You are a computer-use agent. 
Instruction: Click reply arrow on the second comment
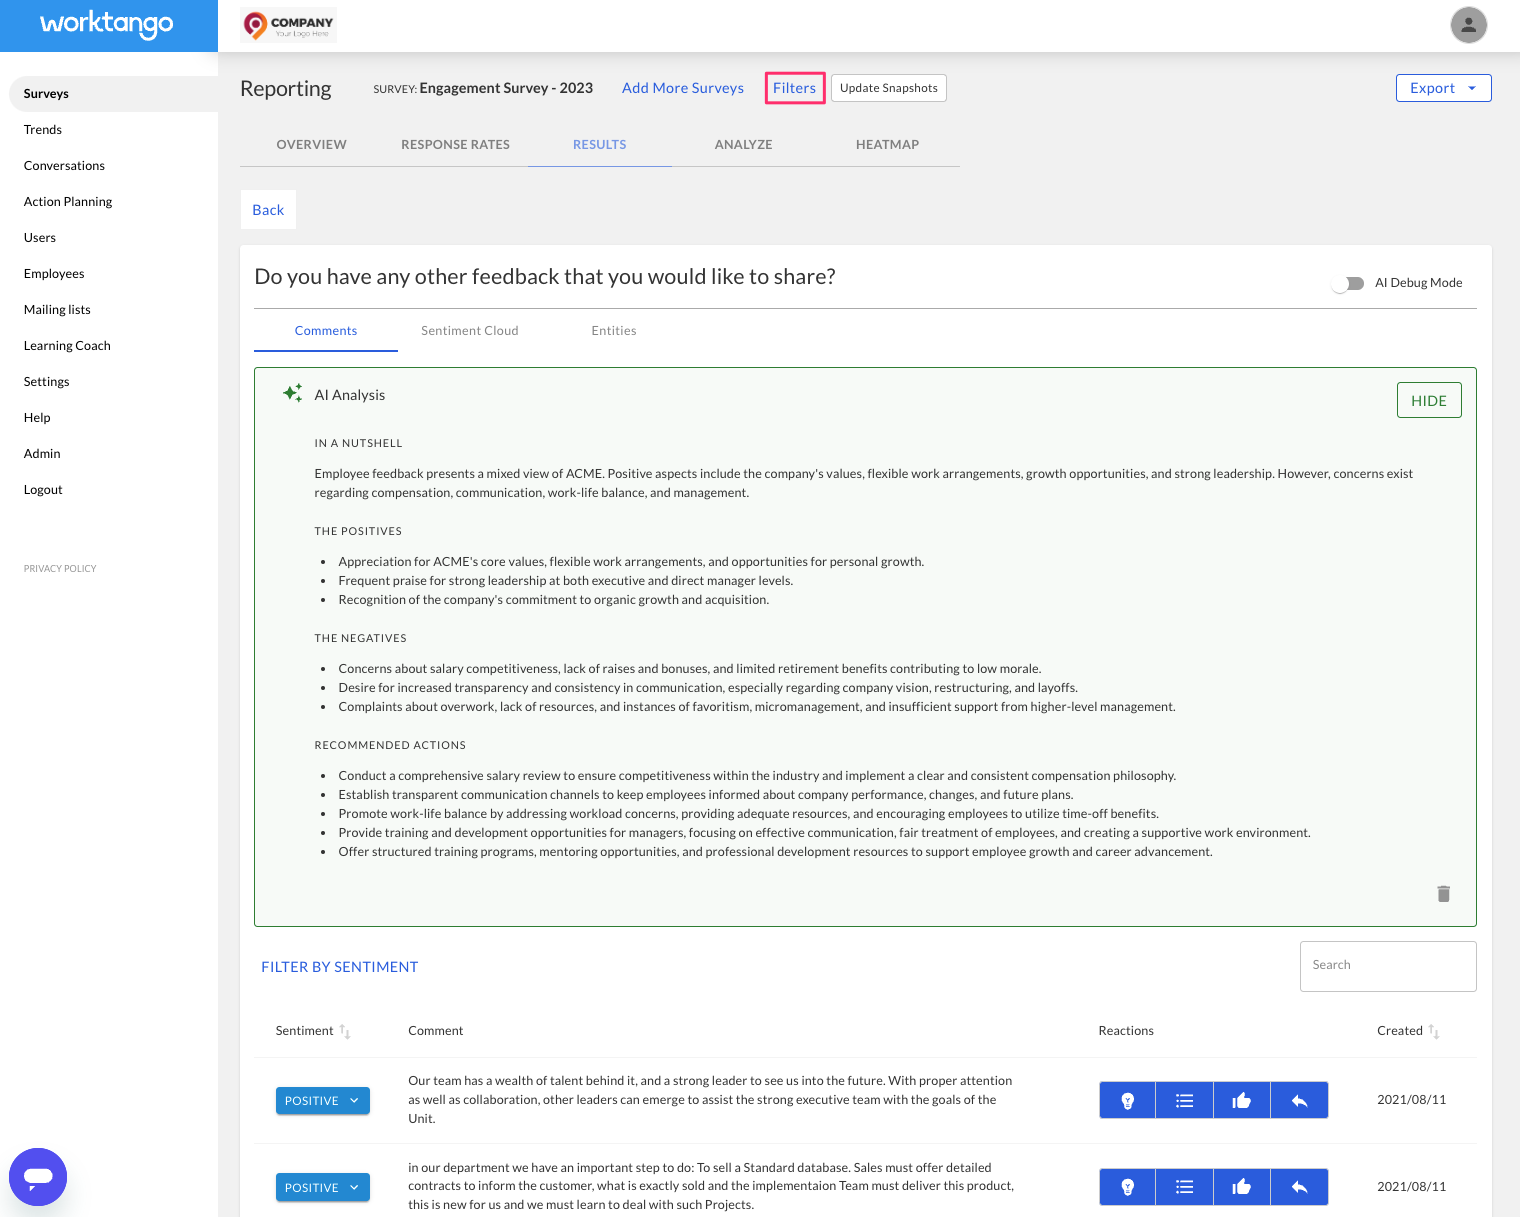(1299, 1187)
